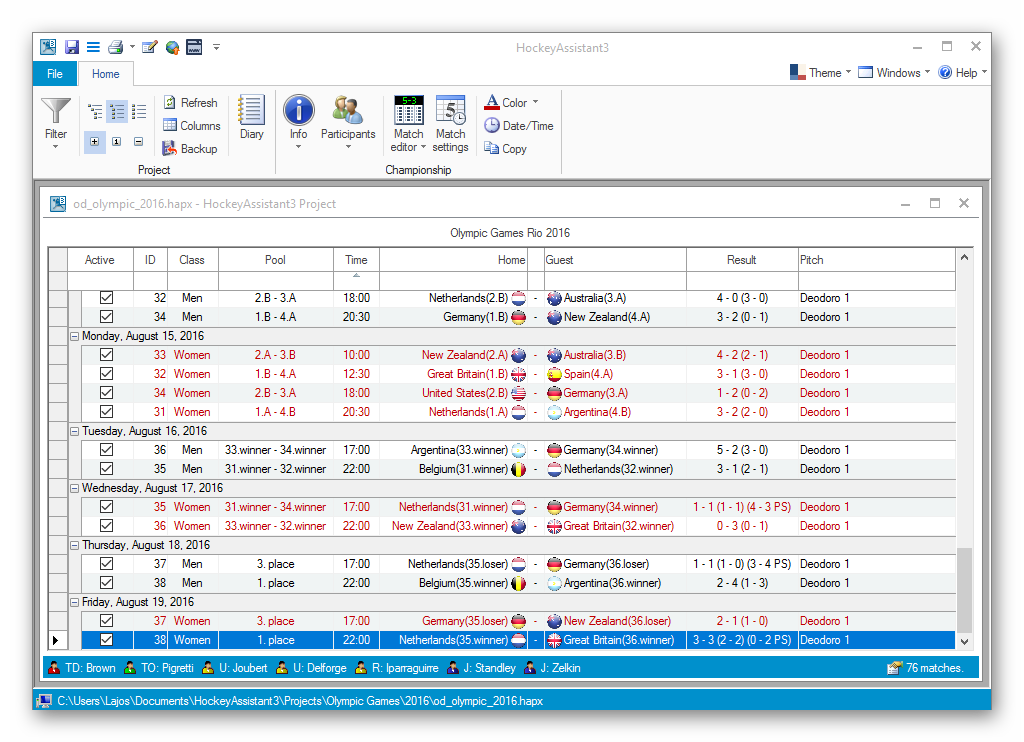
Task: Collapse the Friday, August 19, 2016 group
Action: point(74,602)
